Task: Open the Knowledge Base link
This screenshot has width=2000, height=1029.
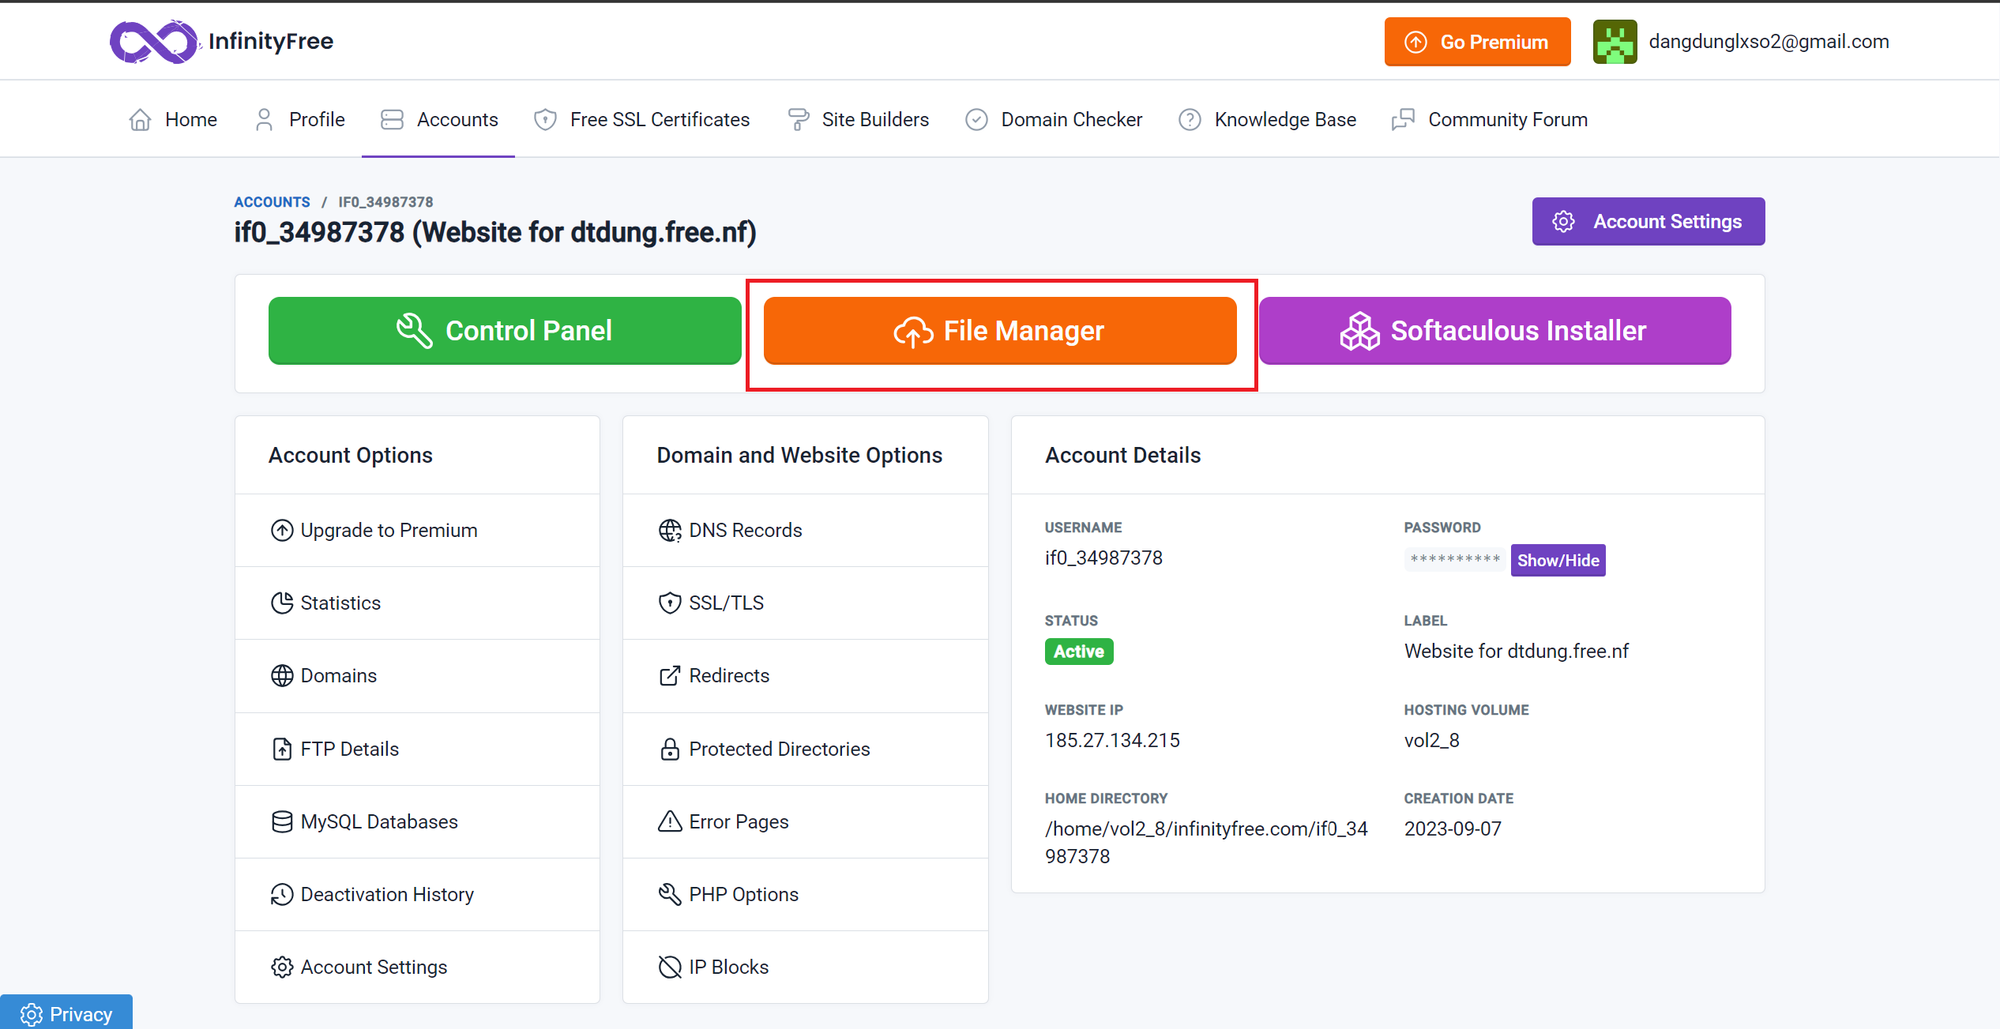Action: coord(1267,120)
